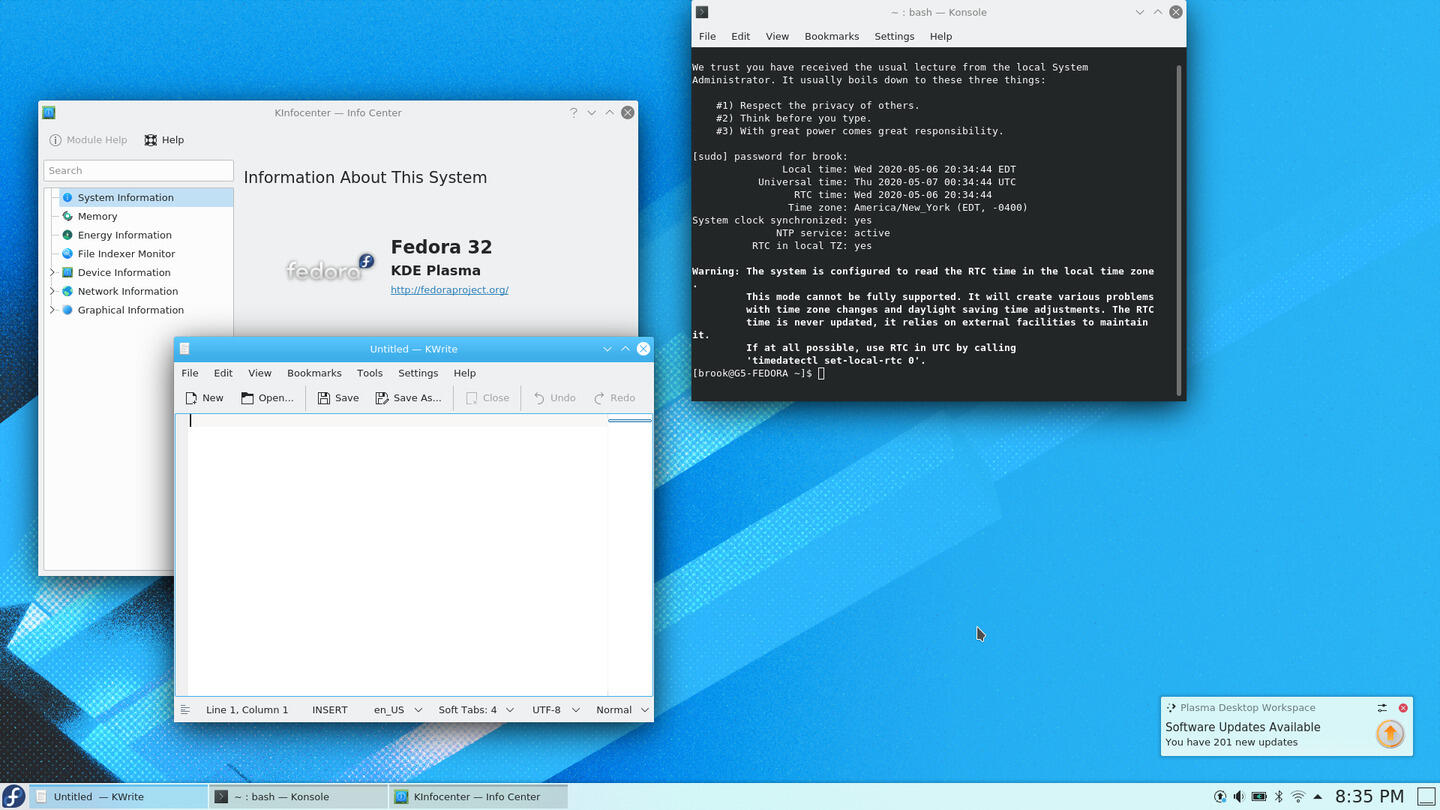Open the Konsole Bookmarks menu

(832, 36)
